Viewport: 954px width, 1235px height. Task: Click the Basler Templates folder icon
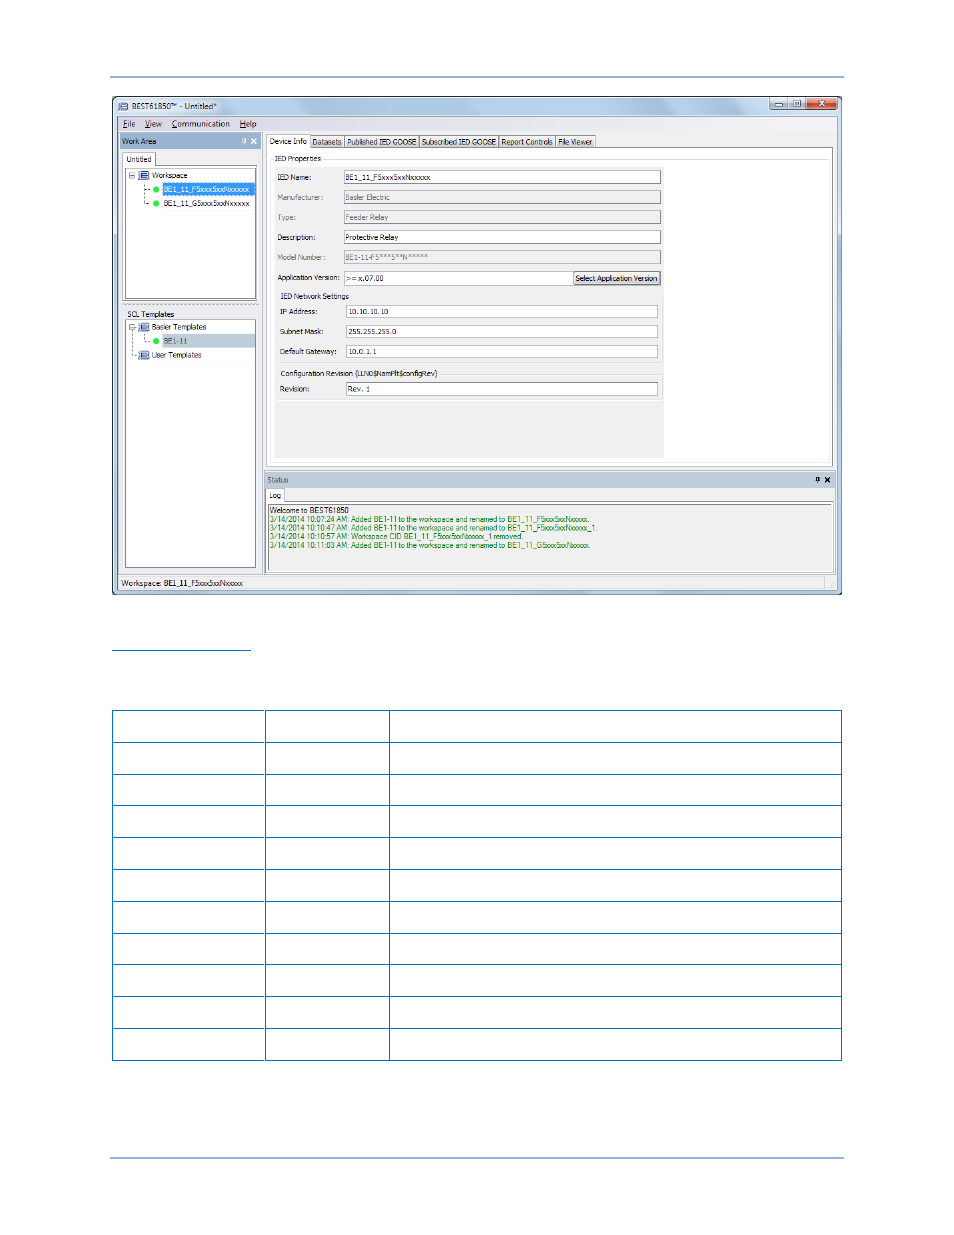coord(144,327)
